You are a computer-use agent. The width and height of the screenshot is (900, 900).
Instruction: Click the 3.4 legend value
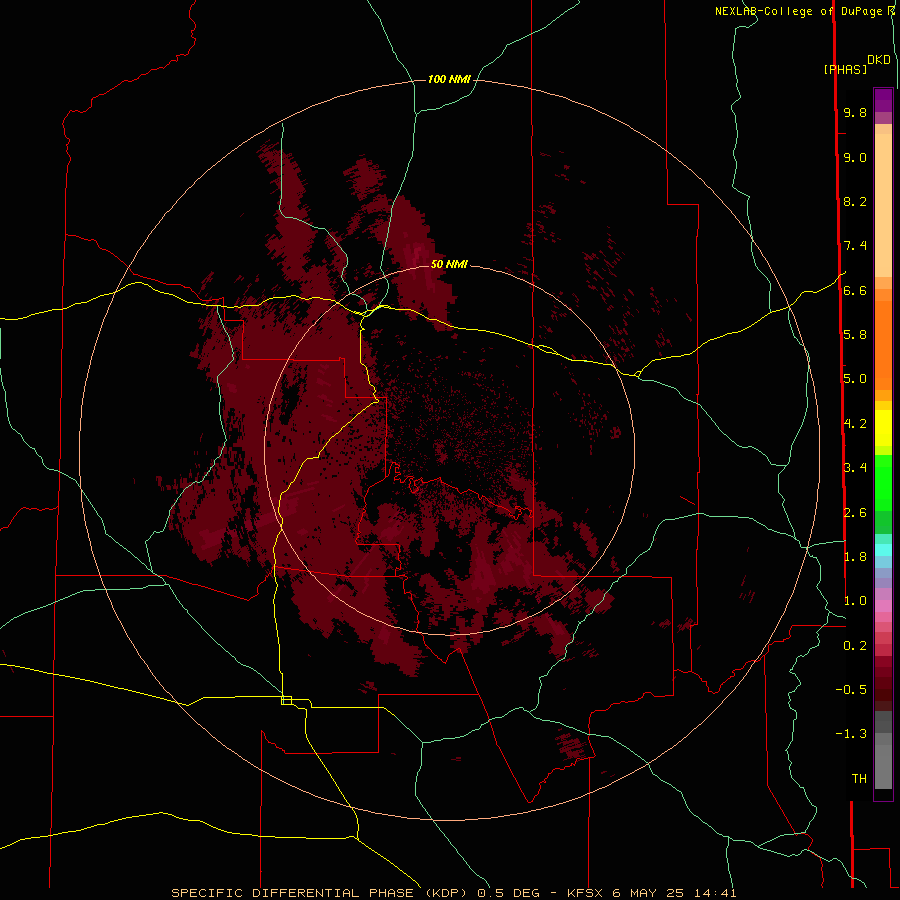855,467
